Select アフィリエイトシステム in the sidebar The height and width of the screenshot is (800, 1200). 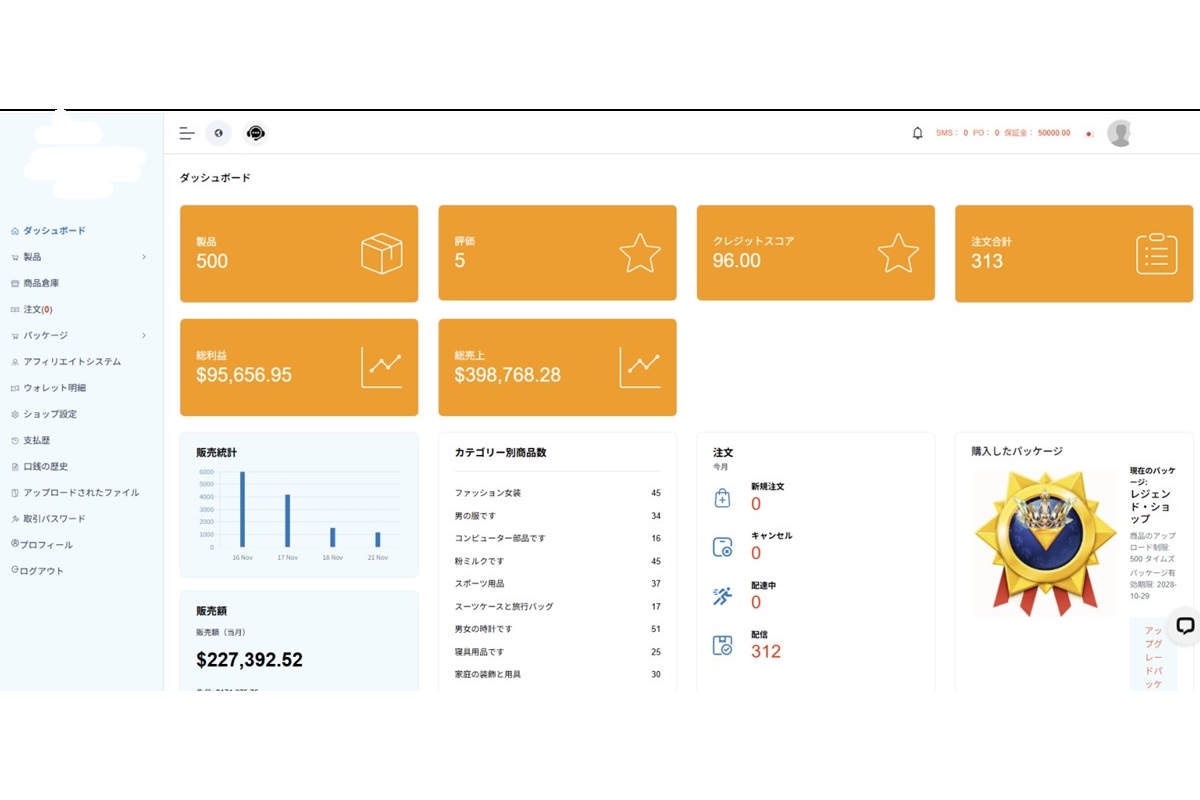[x=71, y=362]
